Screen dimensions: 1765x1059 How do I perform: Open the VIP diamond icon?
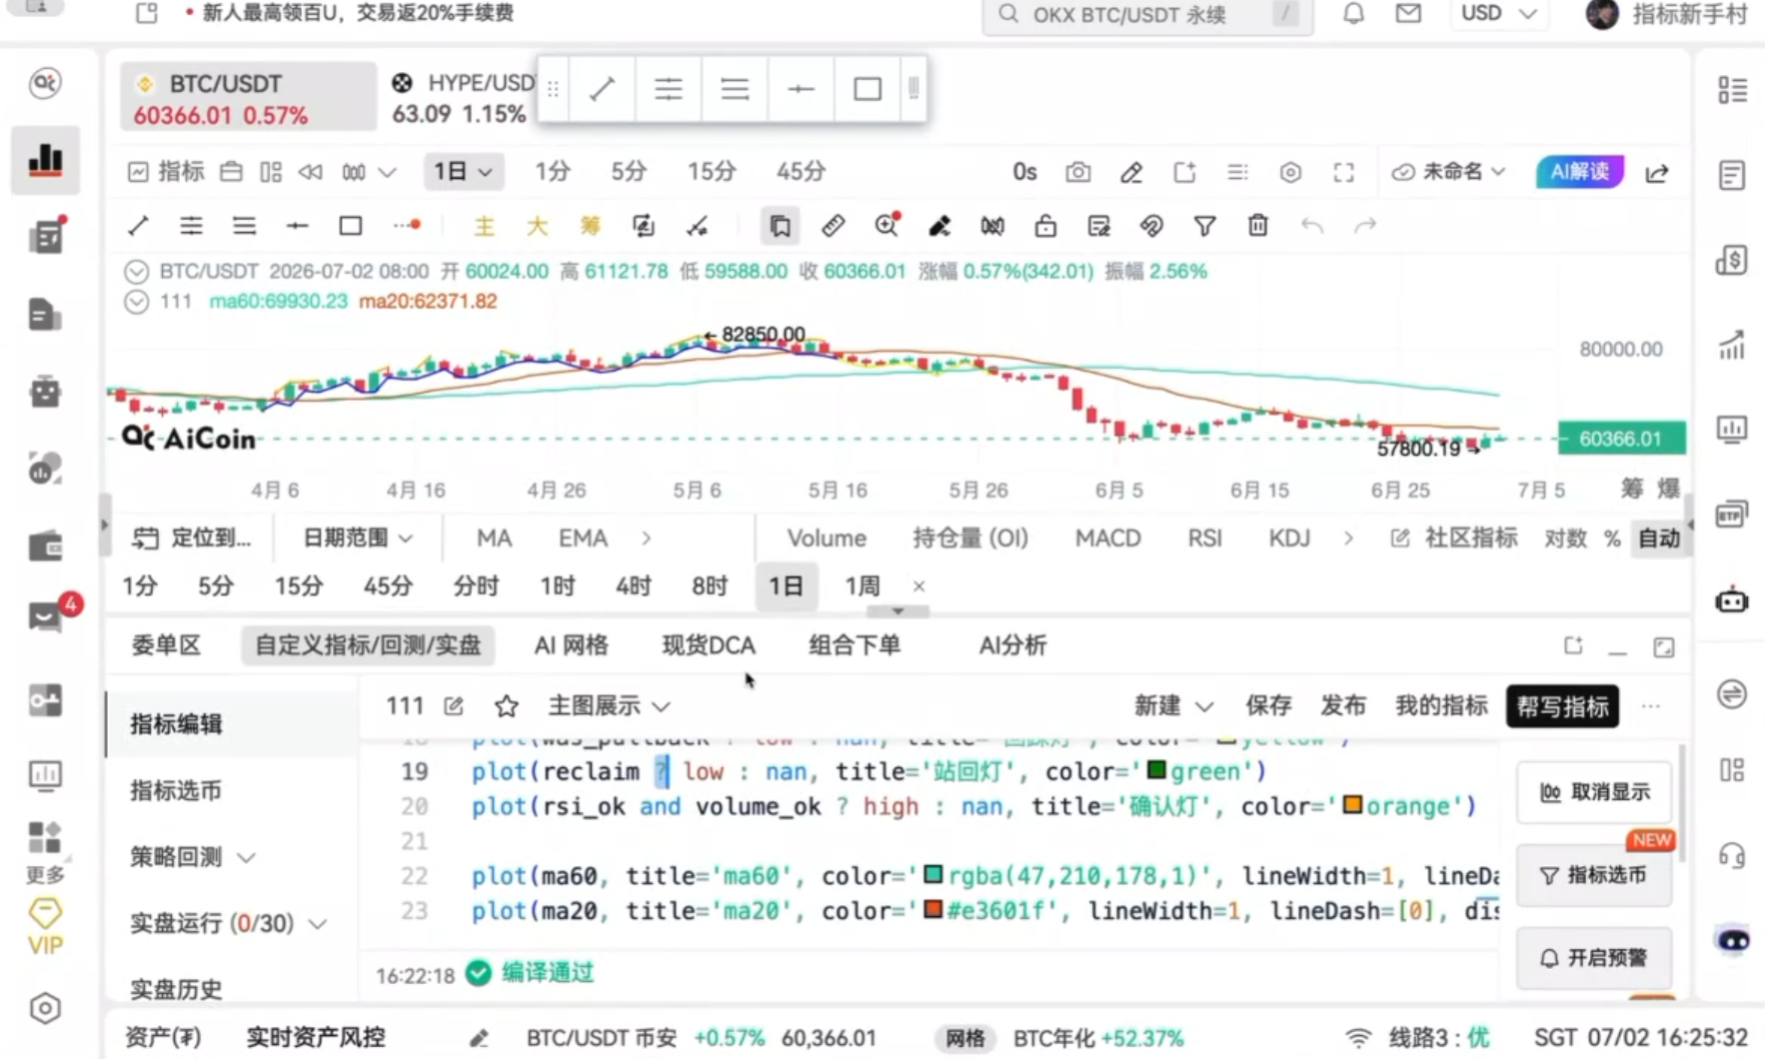[45, 926]
